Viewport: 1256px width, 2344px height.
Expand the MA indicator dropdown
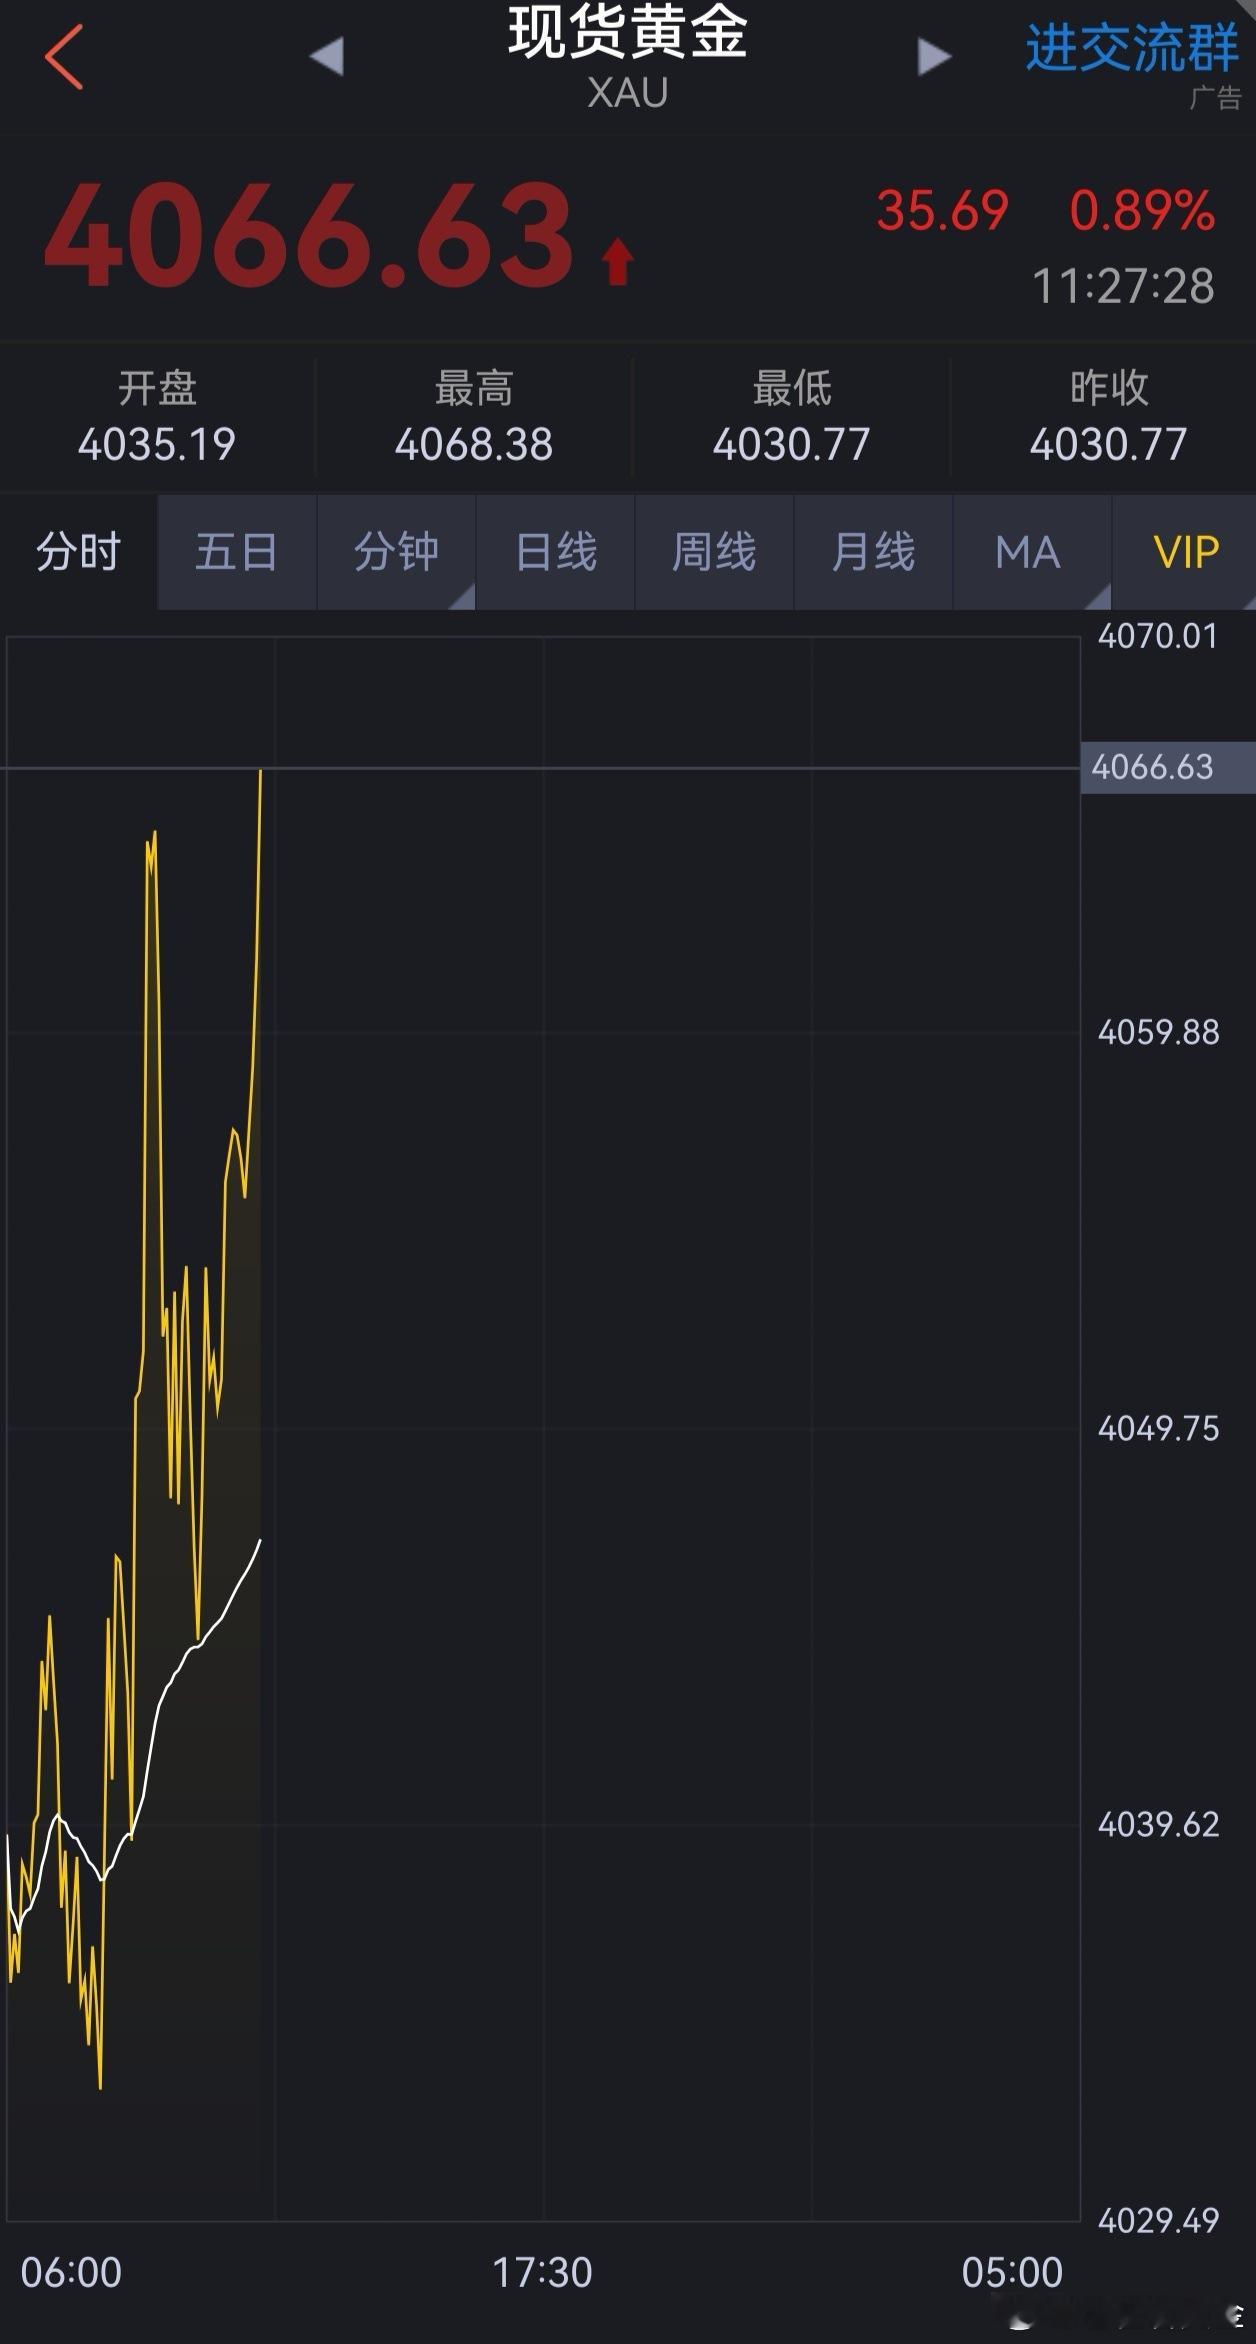1031,552
